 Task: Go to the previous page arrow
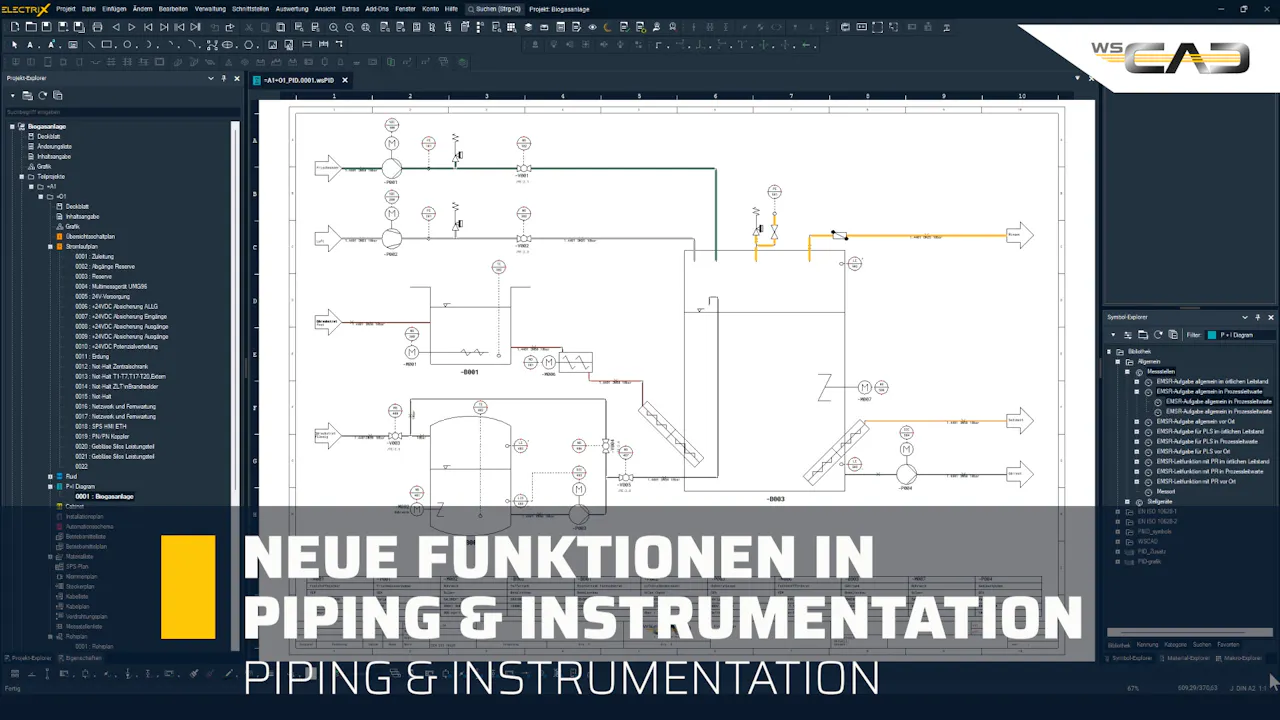click(116, 27)
